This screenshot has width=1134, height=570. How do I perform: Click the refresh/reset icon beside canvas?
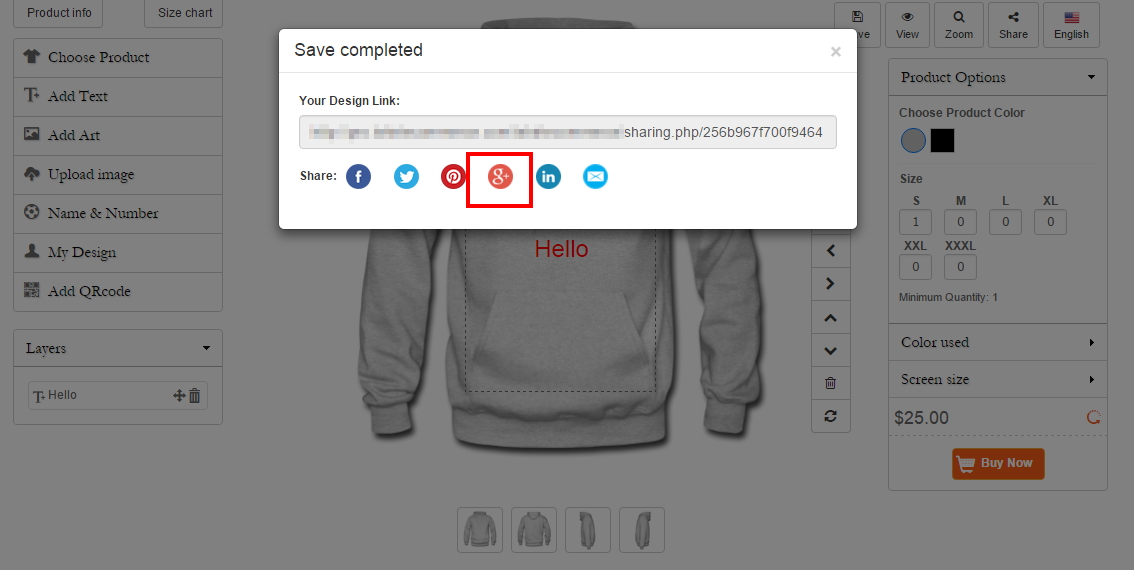[x=830, y=416]
